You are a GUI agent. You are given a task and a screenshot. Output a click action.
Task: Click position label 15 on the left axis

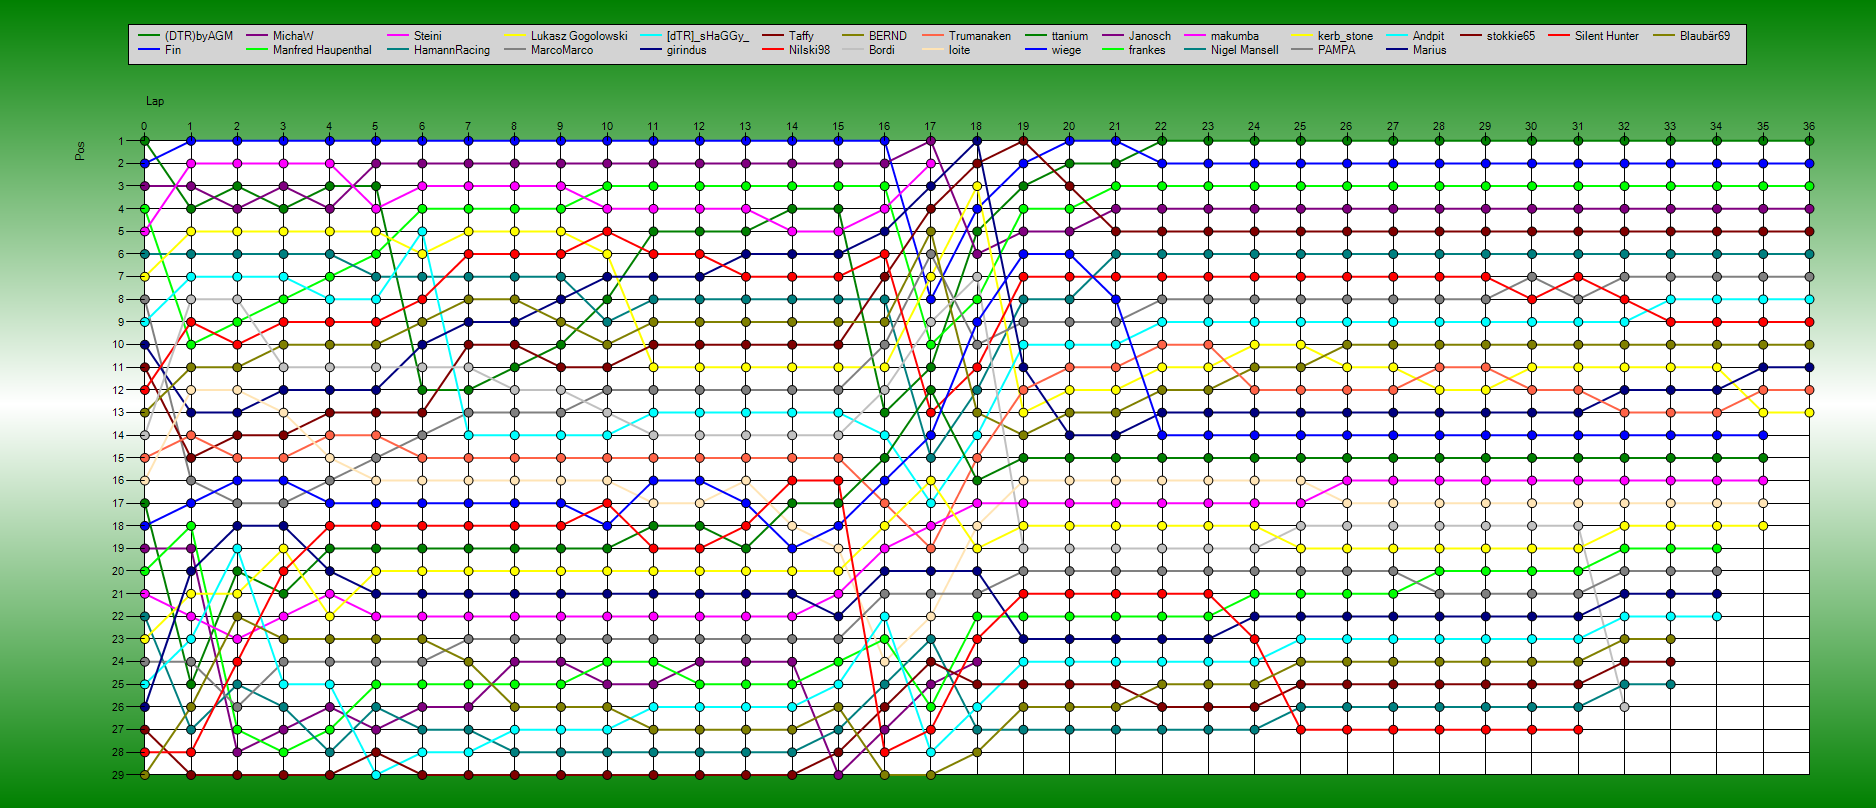[118, 458]
